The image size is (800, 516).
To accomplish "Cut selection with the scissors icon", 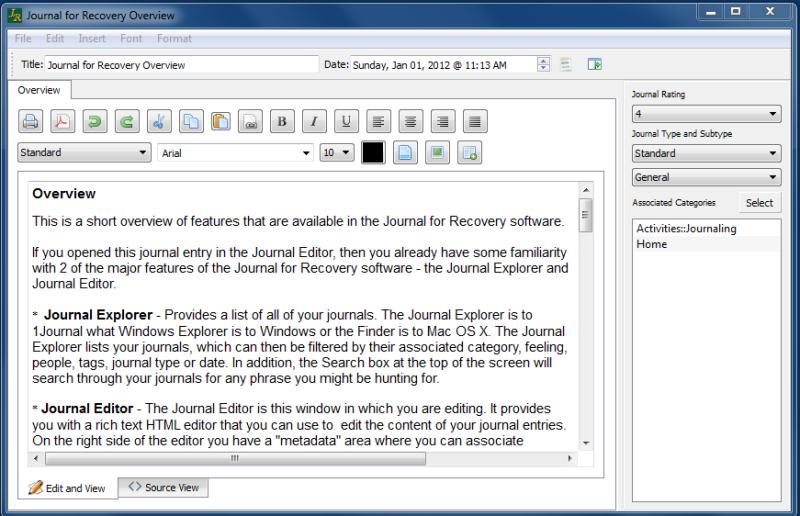I will pyautogui.click(x=159, y=122).
